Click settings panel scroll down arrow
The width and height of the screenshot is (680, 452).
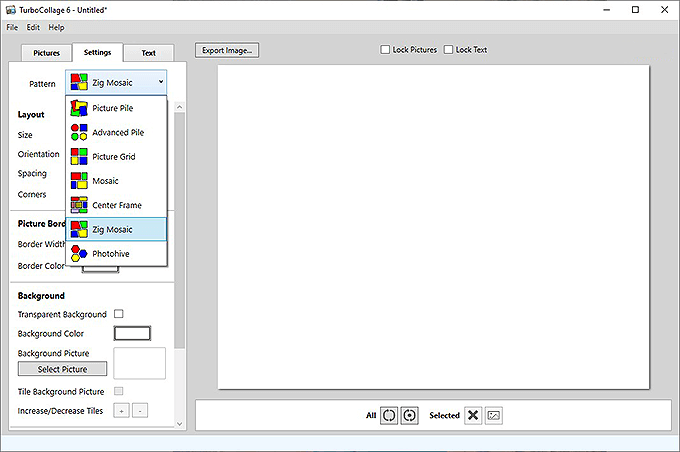180,424
